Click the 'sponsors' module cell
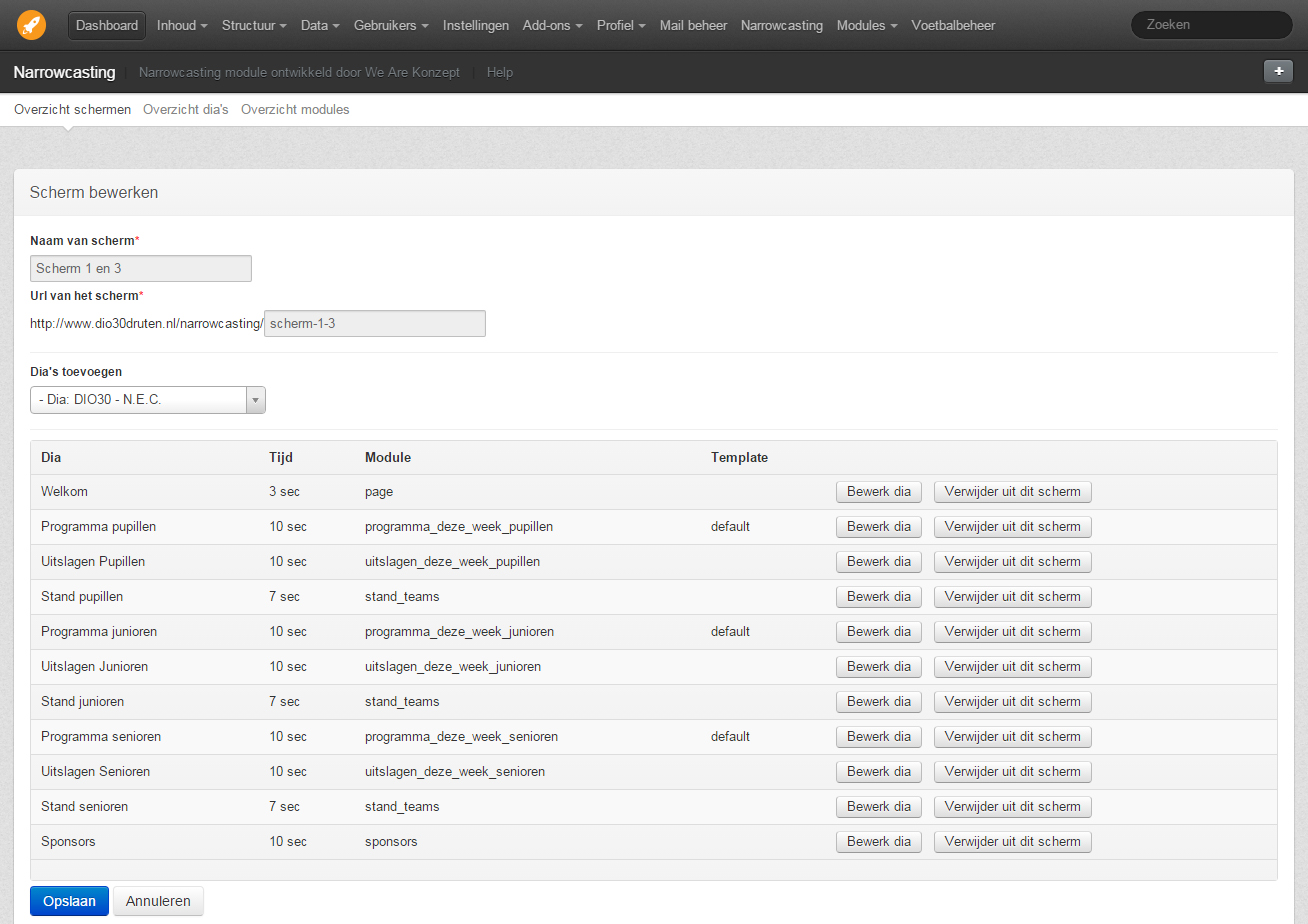The height and width of the screenshot is (924, 1308). (391, 842)
